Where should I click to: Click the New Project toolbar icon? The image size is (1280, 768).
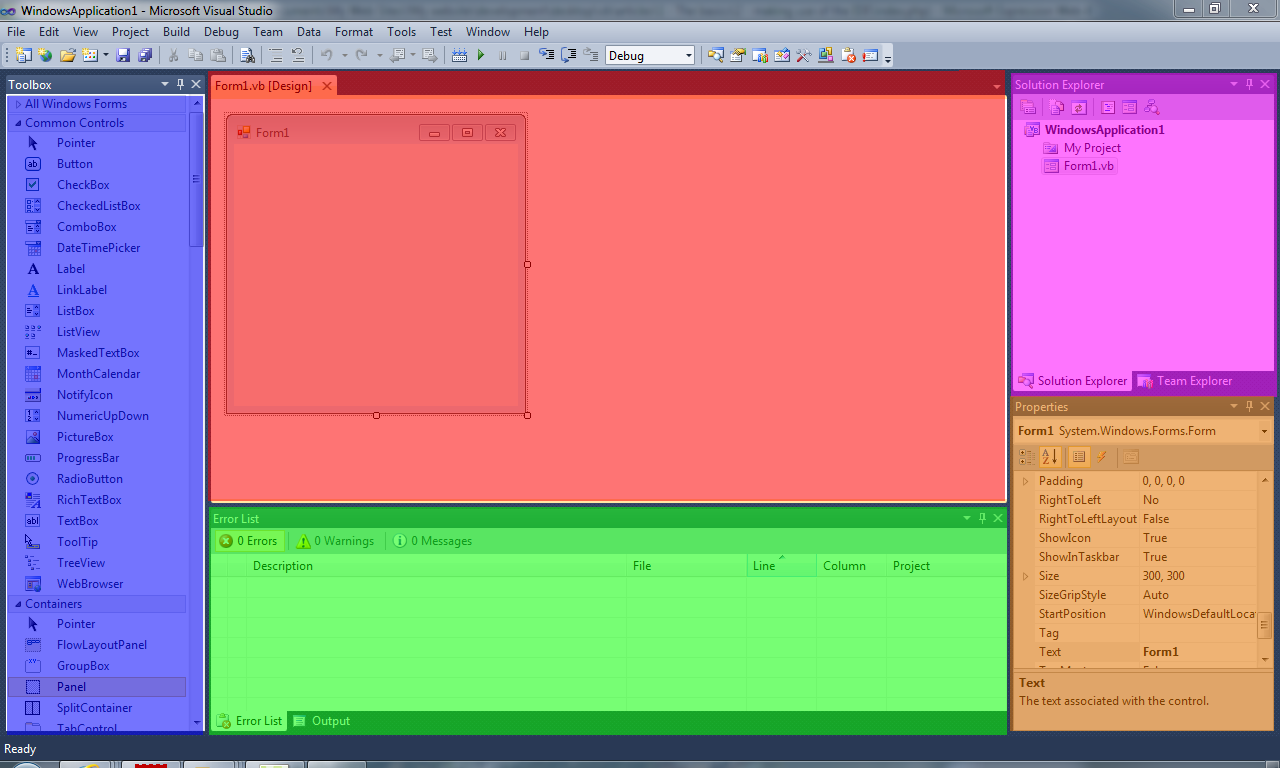24,55
